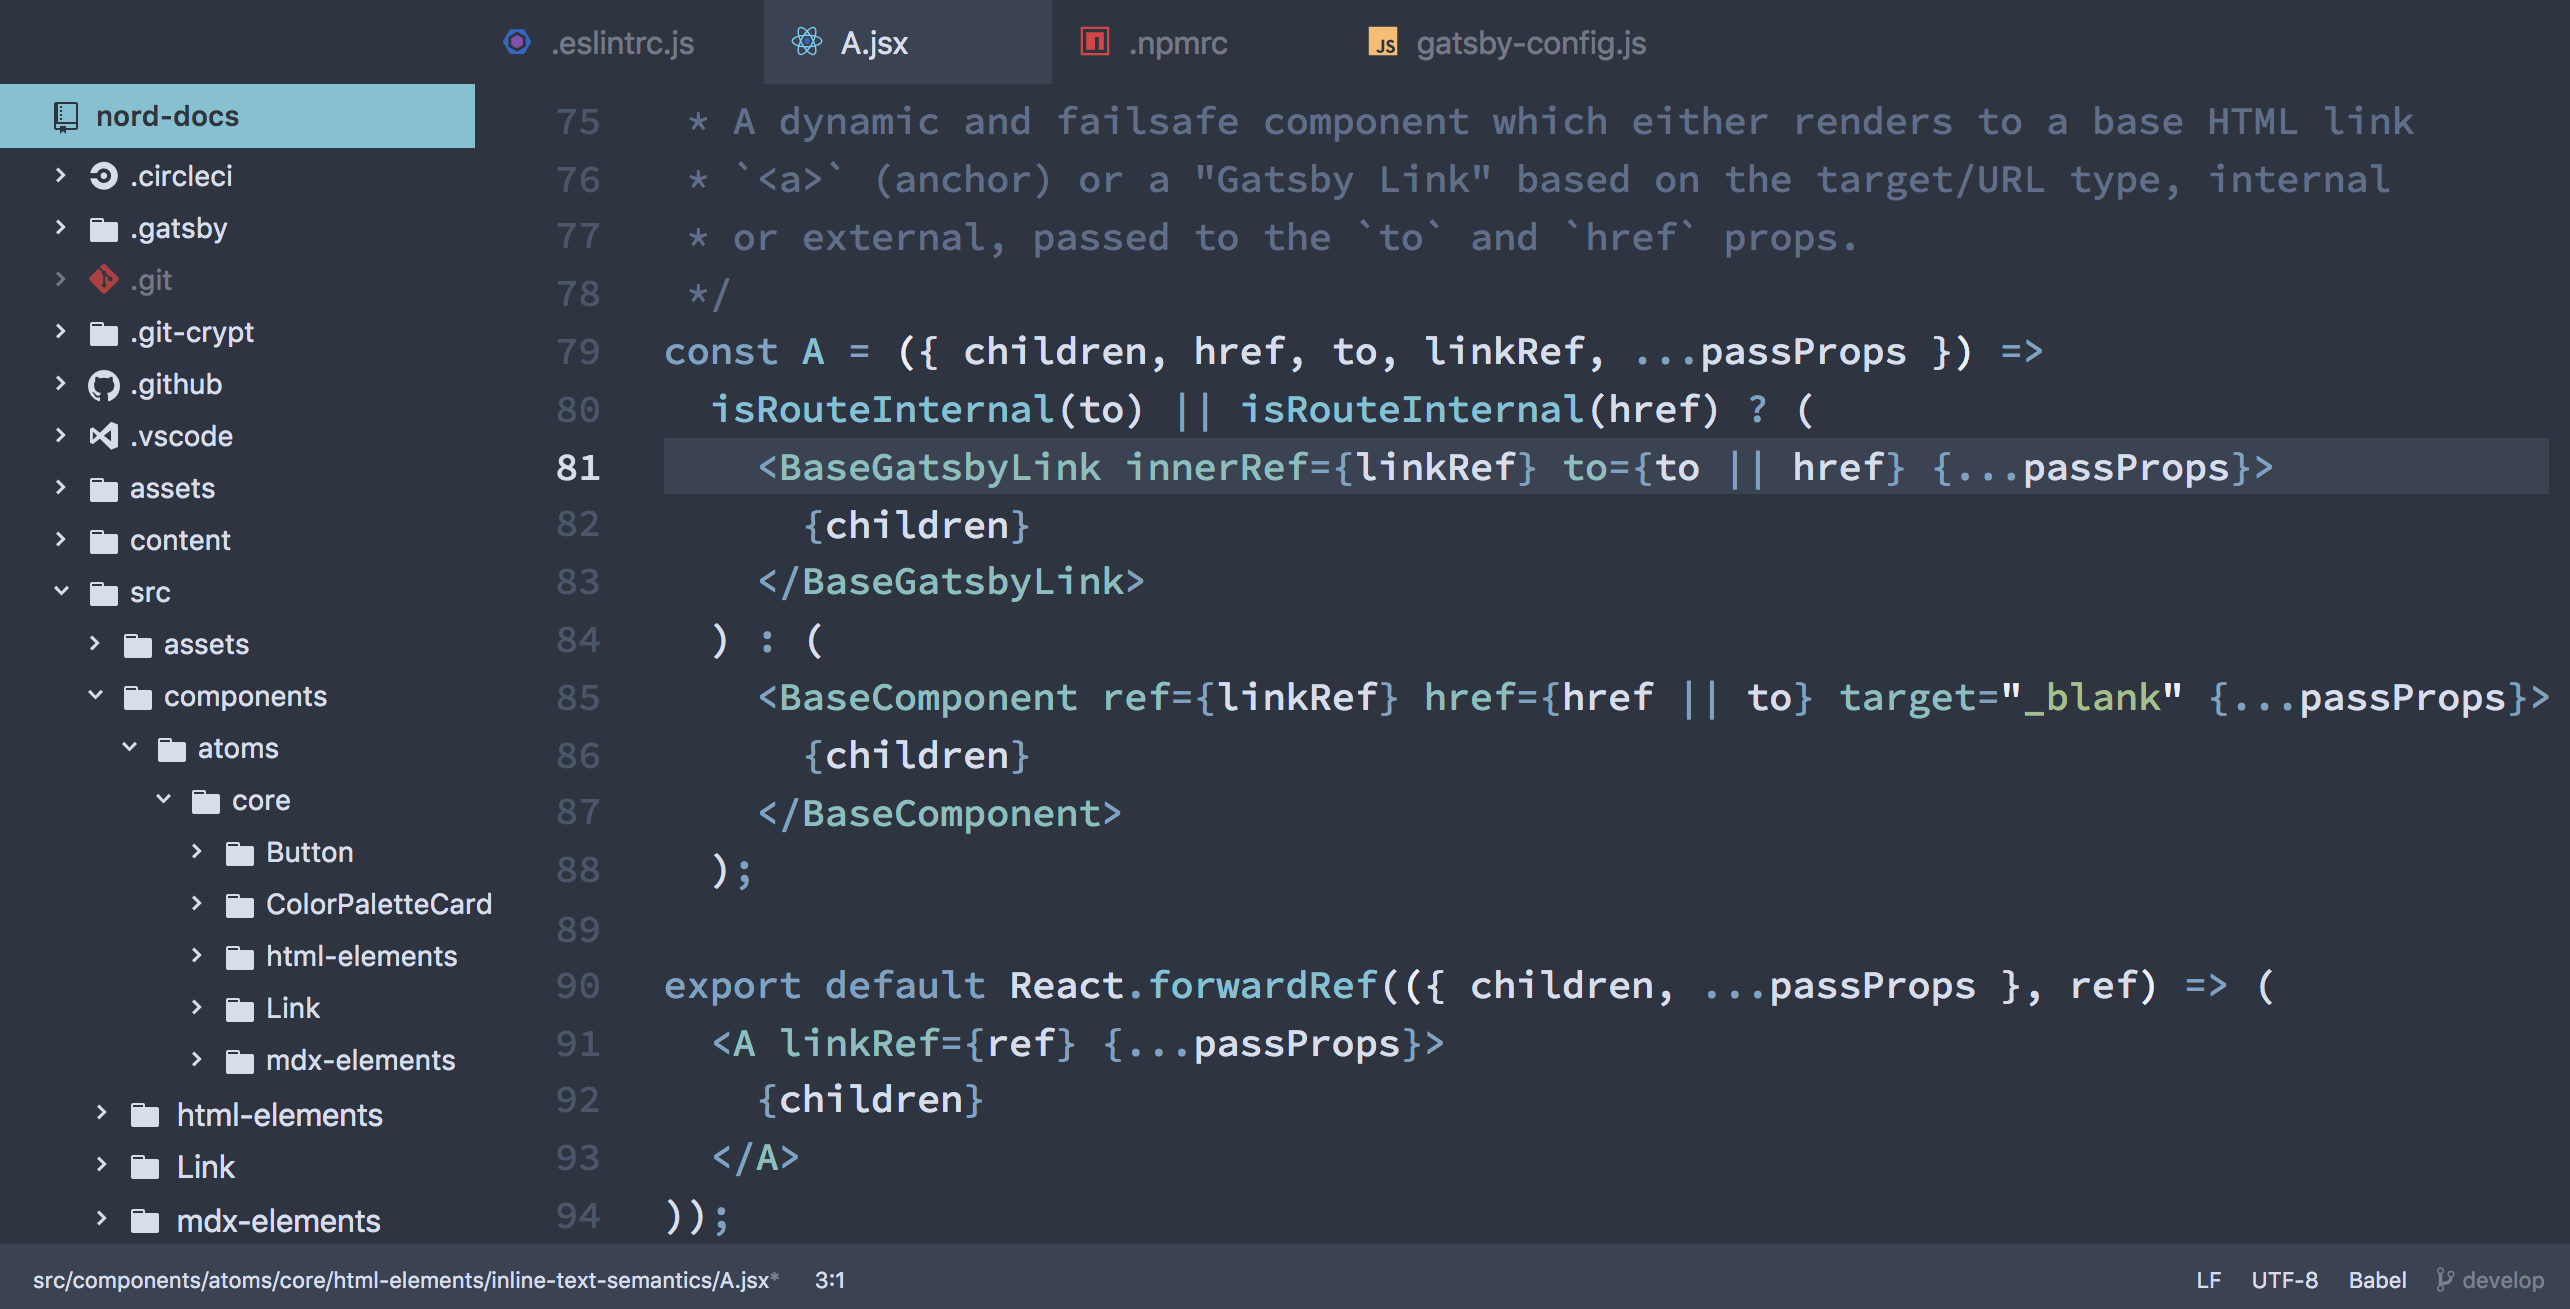Click the ESLint icon on .eslintrc.js tab
2570x1309 pixels.
tap(517, 42)
